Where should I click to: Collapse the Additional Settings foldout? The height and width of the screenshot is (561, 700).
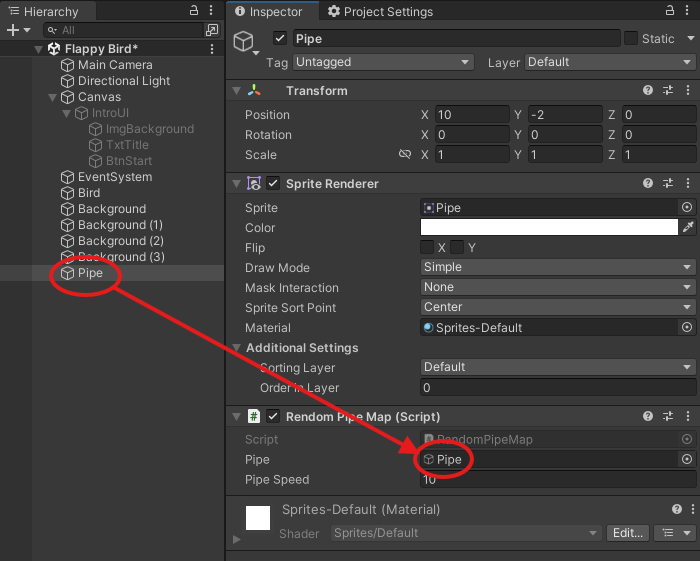click(236, 347)
